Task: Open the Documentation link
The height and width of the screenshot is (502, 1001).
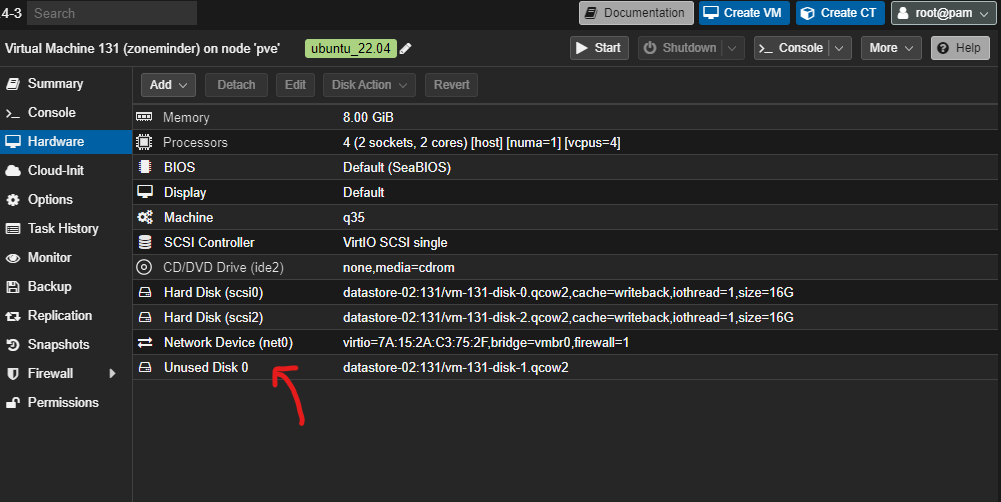Action: pos(635,13)
